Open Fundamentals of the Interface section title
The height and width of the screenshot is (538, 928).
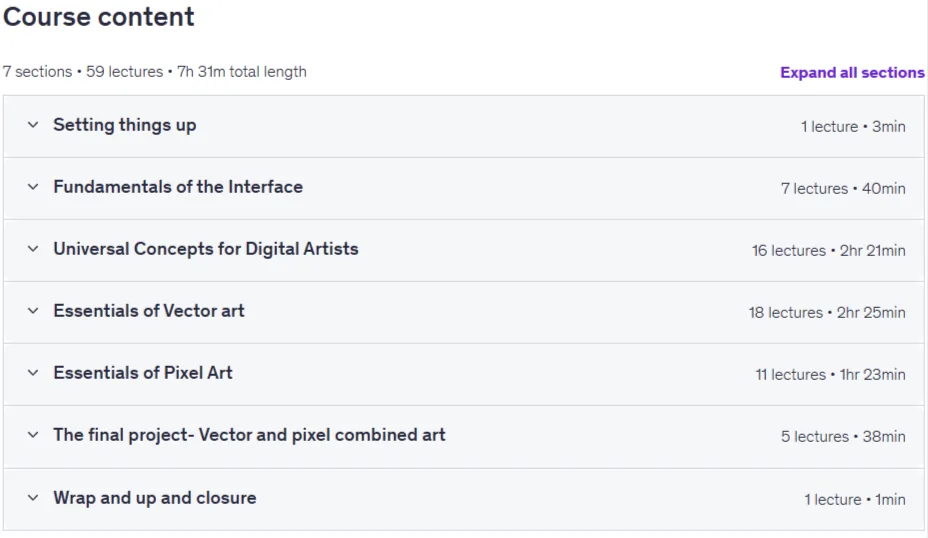coord(178,187)
